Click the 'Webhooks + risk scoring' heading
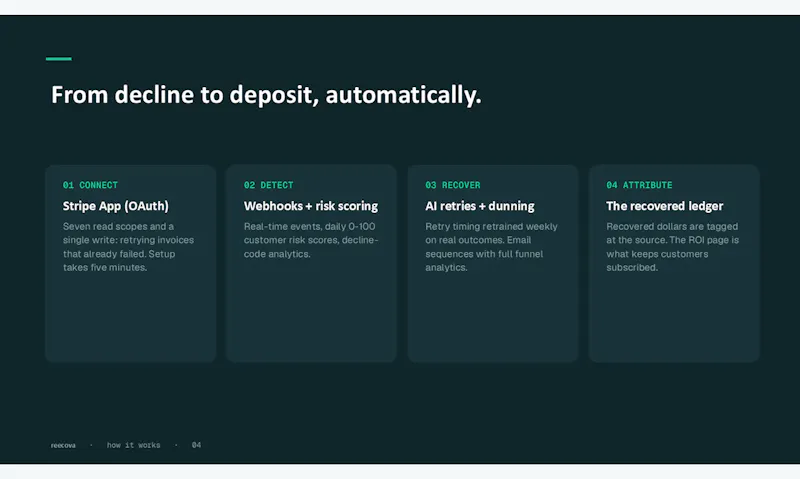 coord(311,206)
